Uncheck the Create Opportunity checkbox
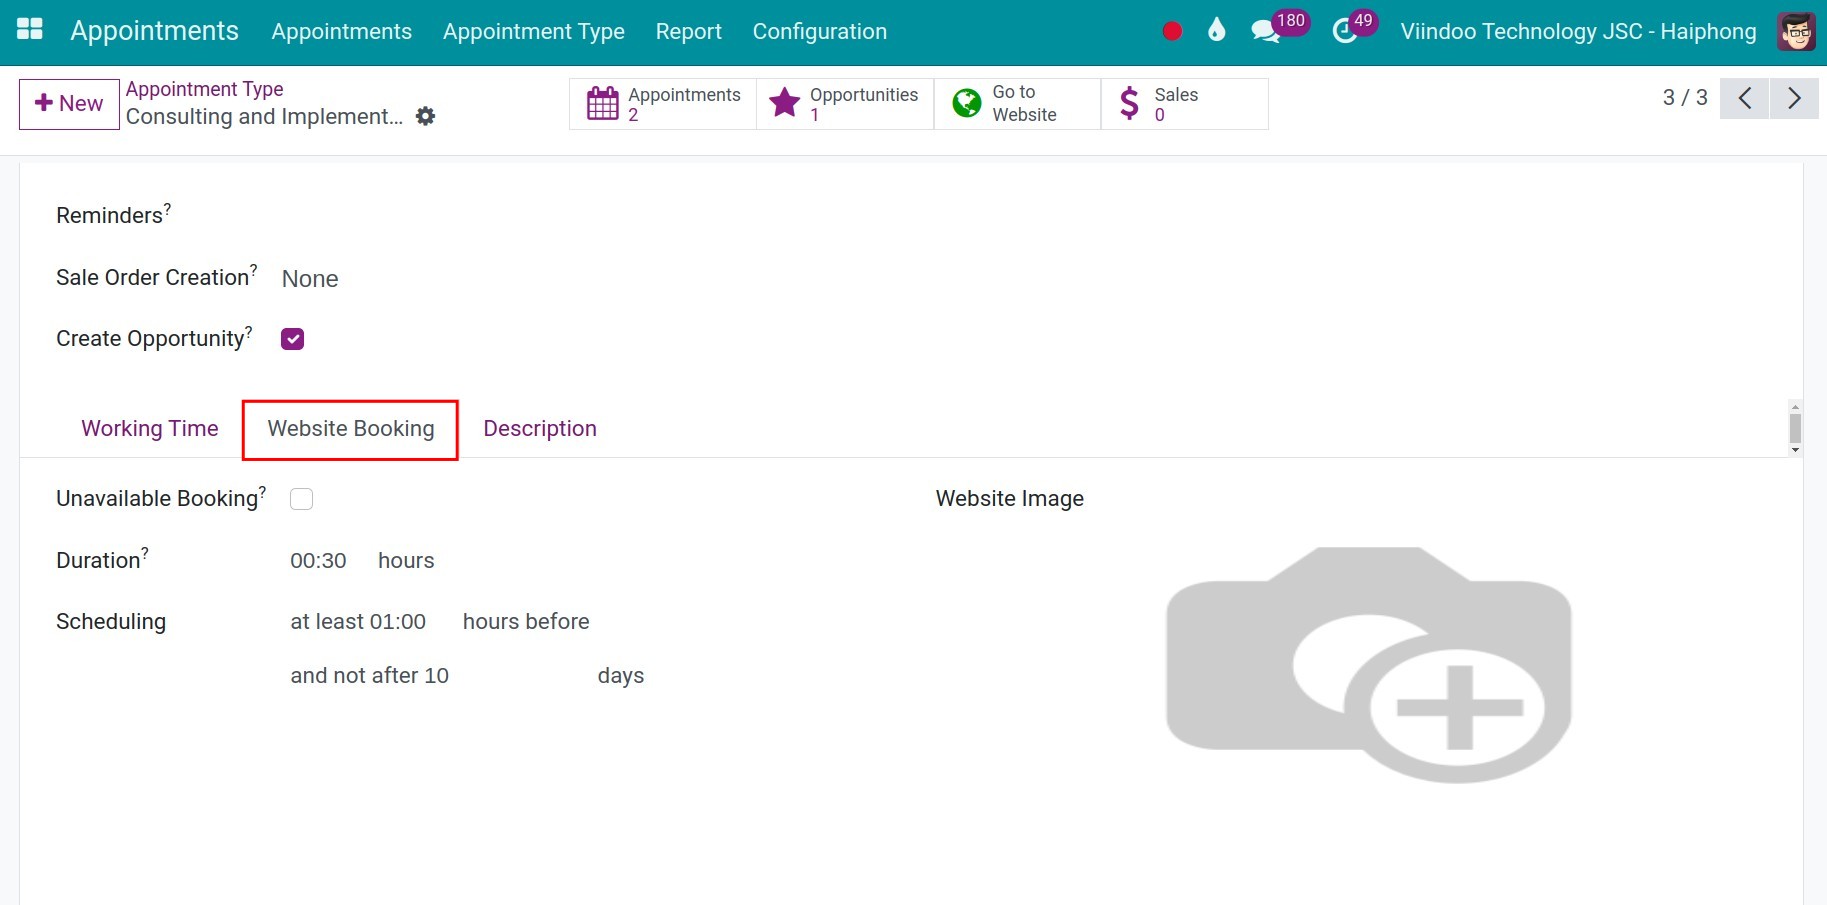This screenshot has width=1827, height=905. coord(293,339)
